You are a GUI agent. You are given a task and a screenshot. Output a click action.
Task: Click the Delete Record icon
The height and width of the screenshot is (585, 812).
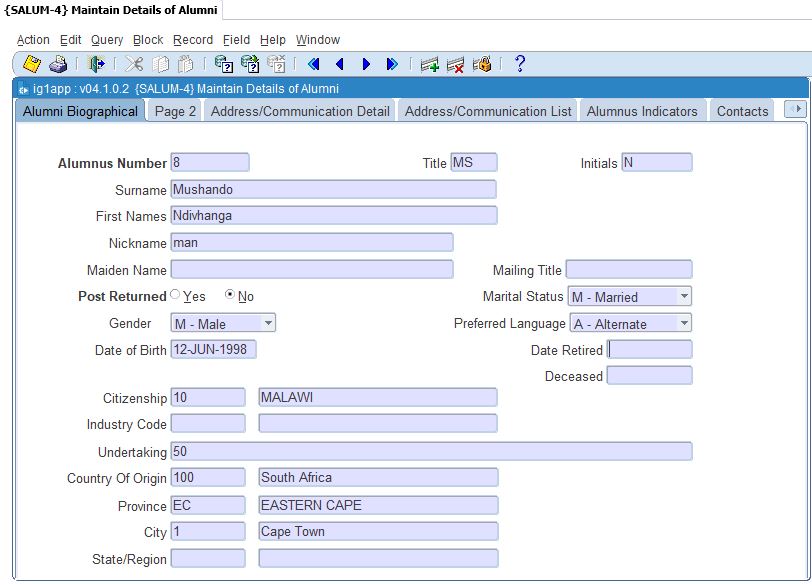[456, 64]
